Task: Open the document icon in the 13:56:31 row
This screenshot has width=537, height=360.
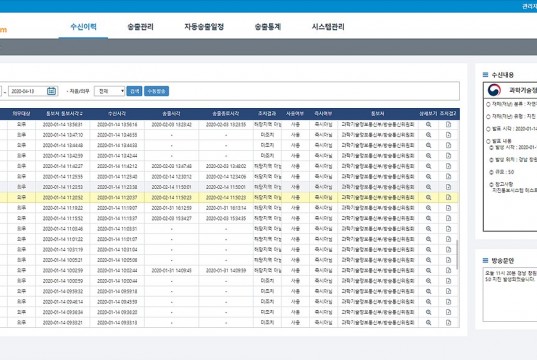Action: pos(448,125)
